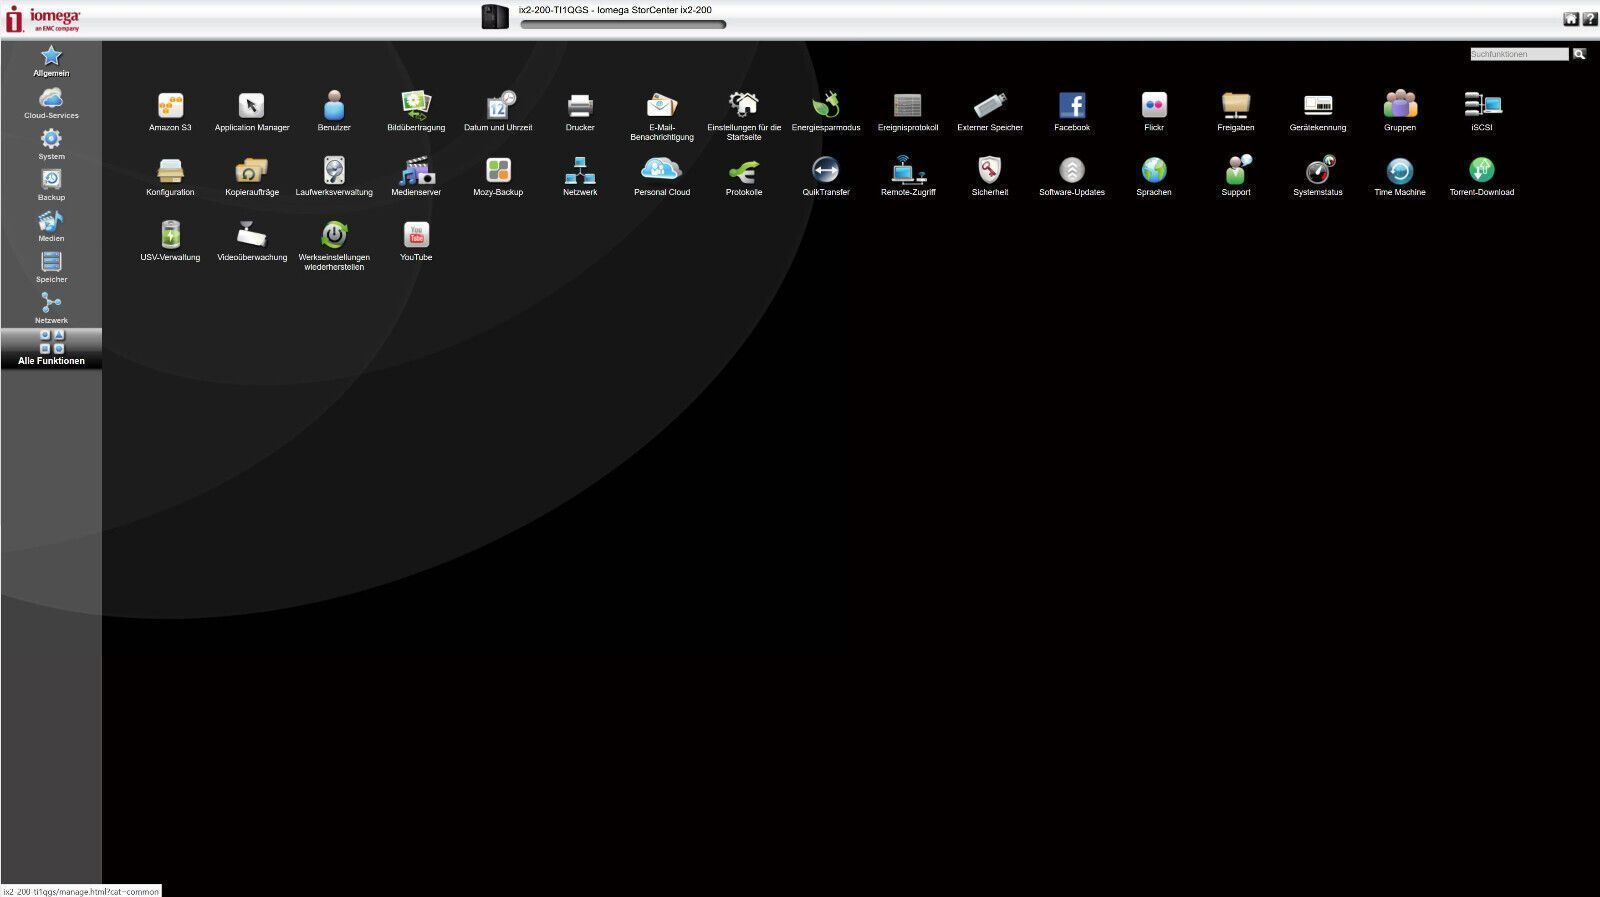Click the Energiesparmodus icon
The width and height of the screenshot is (1600, 897).
point(826,106)
